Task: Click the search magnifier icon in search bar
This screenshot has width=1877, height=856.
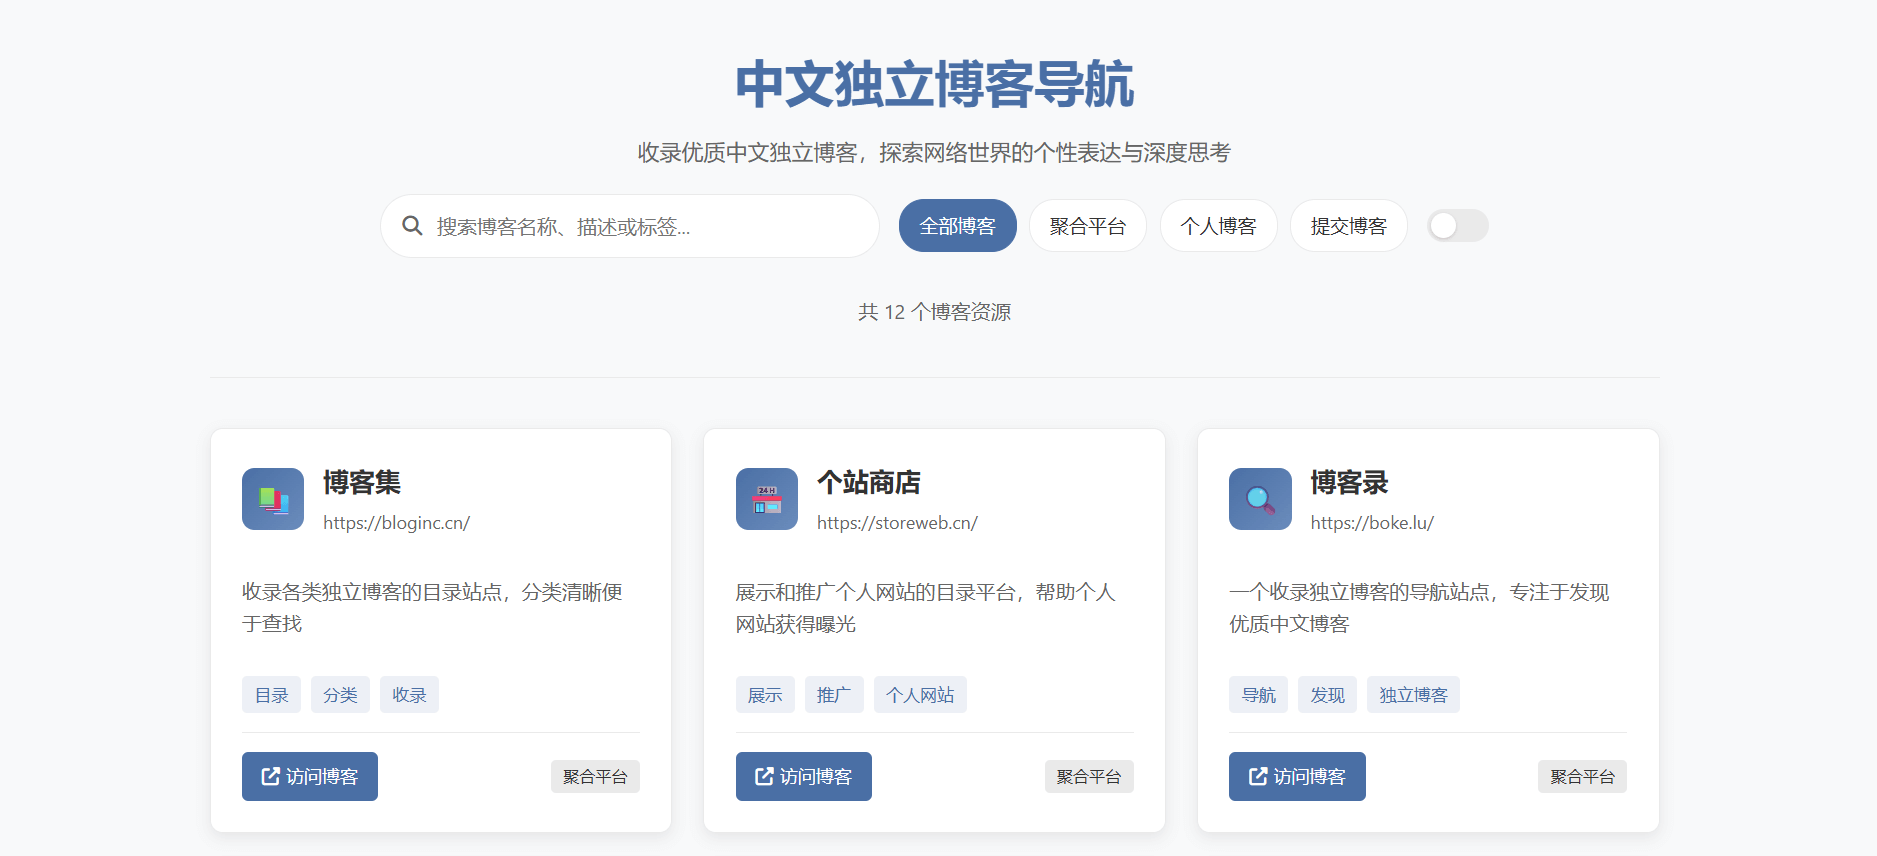Action: pyautogui.click(x=412, y=226)
